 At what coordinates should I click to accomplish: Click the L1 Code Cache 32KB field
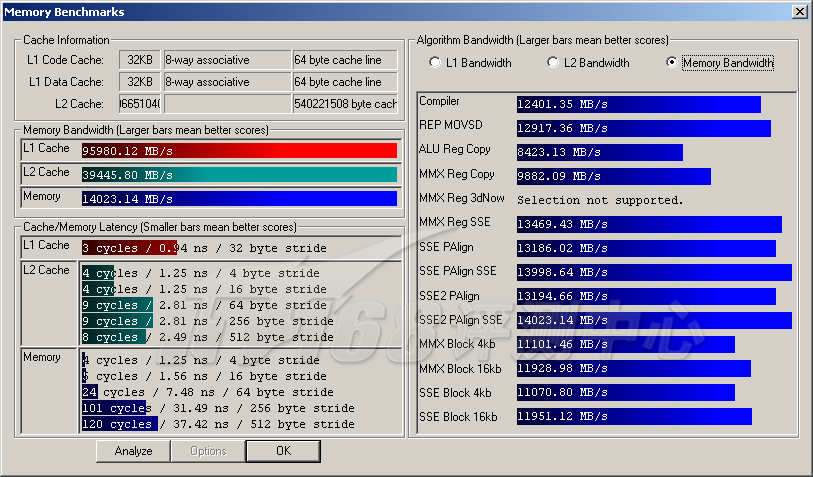pos(139,59)
